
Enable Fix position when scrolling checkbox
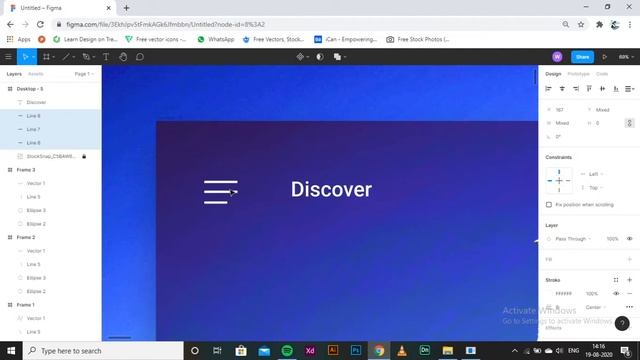549,204
